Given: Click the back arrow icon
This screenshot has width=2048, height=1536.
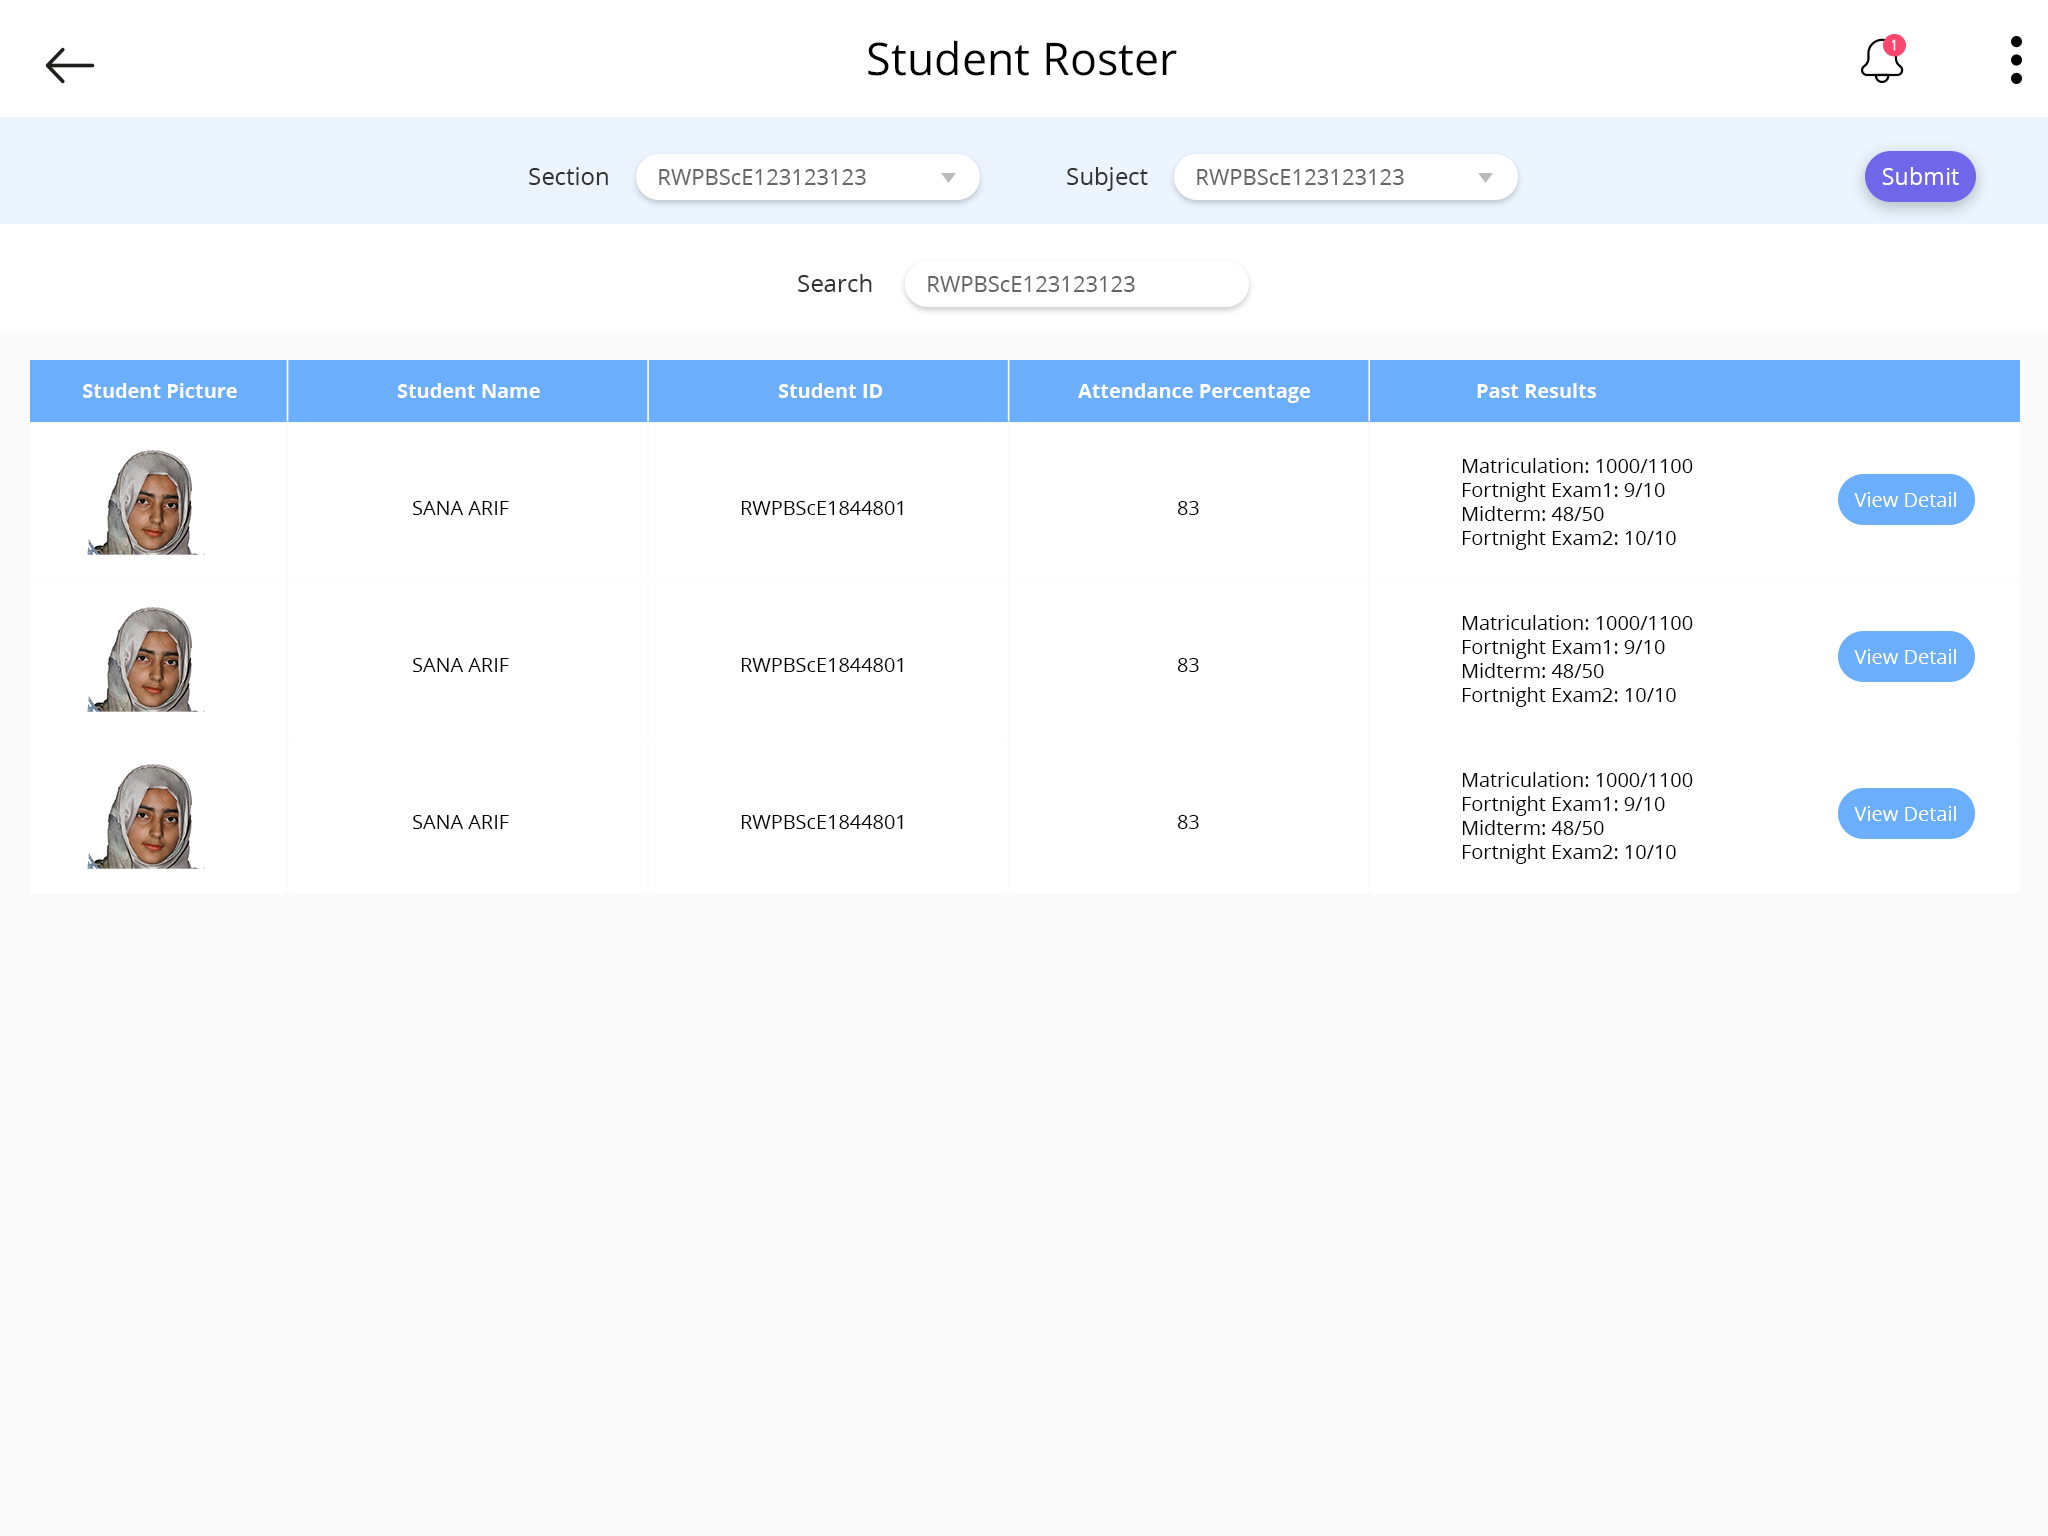Looking at the screenshot, I should coord(70,65).
